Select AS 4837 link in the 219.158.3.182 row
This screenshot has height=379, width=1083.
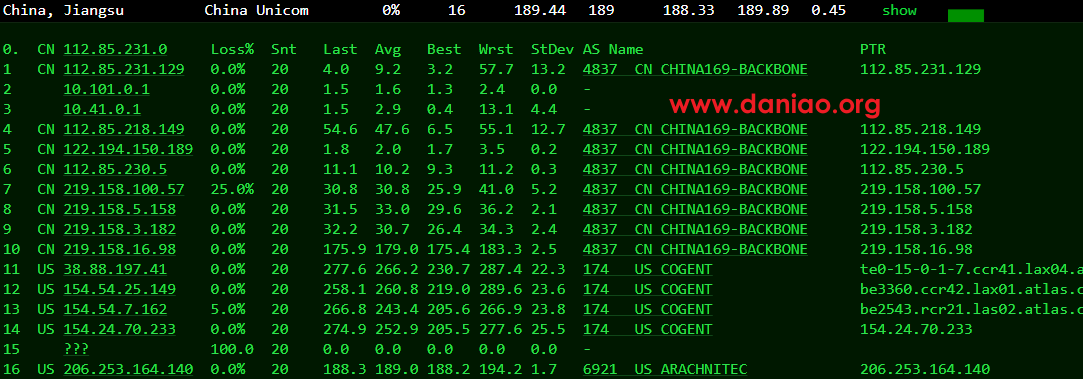point(695,230)
